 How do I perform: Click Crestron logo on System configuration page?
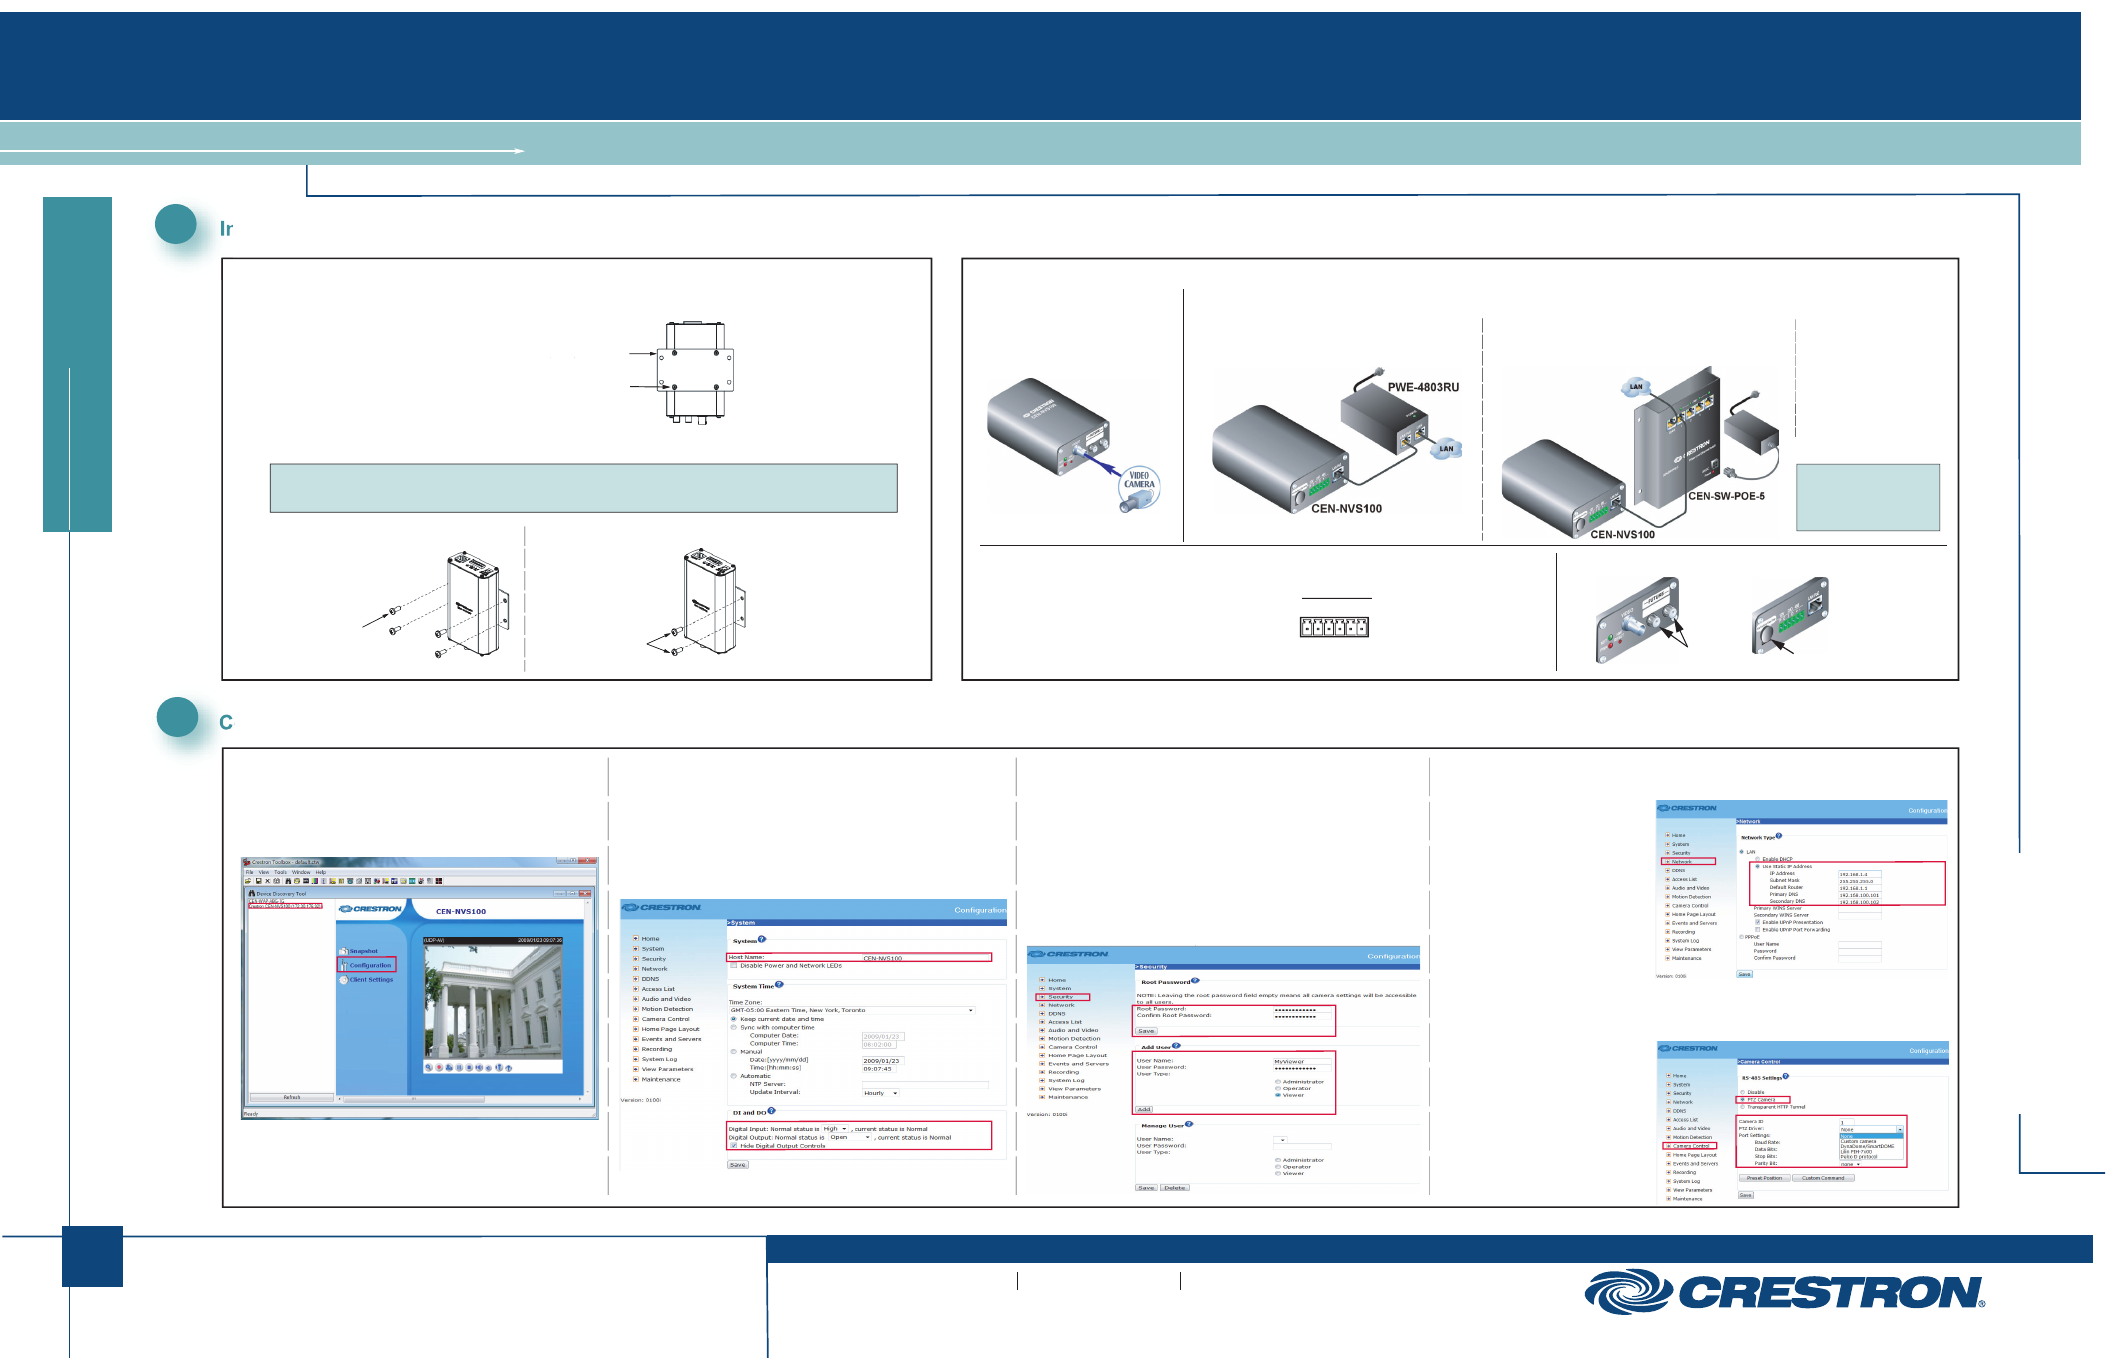point(661,907)
